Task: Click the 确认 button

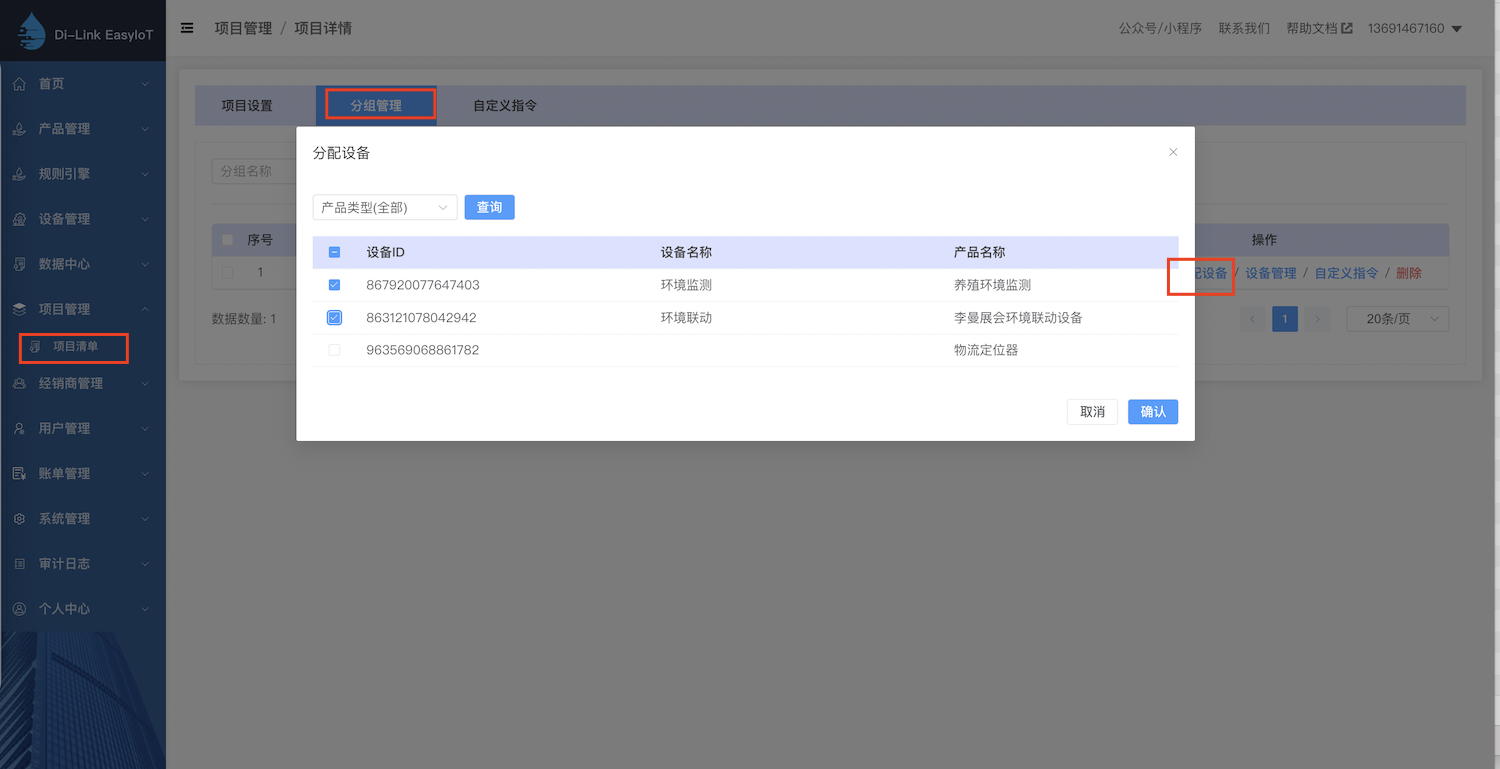Action: tap(1152, 412)
